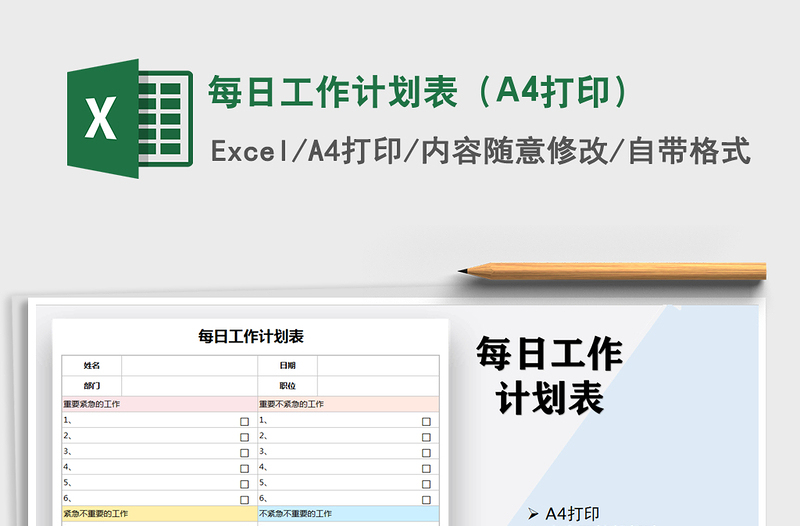Screen dimensions: 800x526
Task: Tick checkbox for item 1 under 重要紧急的工作
Action: pos(244,421)
